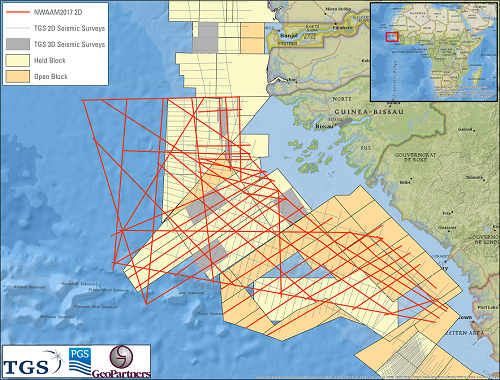
Task: Click the NORTE region label
Action: [x=342, y=99]
